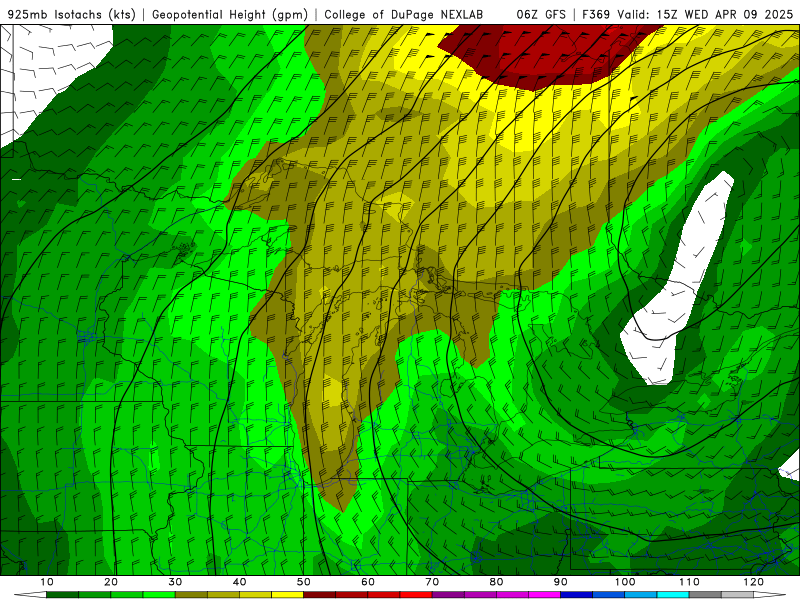This screenshot has width=800, height=600.
Task: Click the '925mb Isotachs (kts)' title text
Action: tap(71, 15)
